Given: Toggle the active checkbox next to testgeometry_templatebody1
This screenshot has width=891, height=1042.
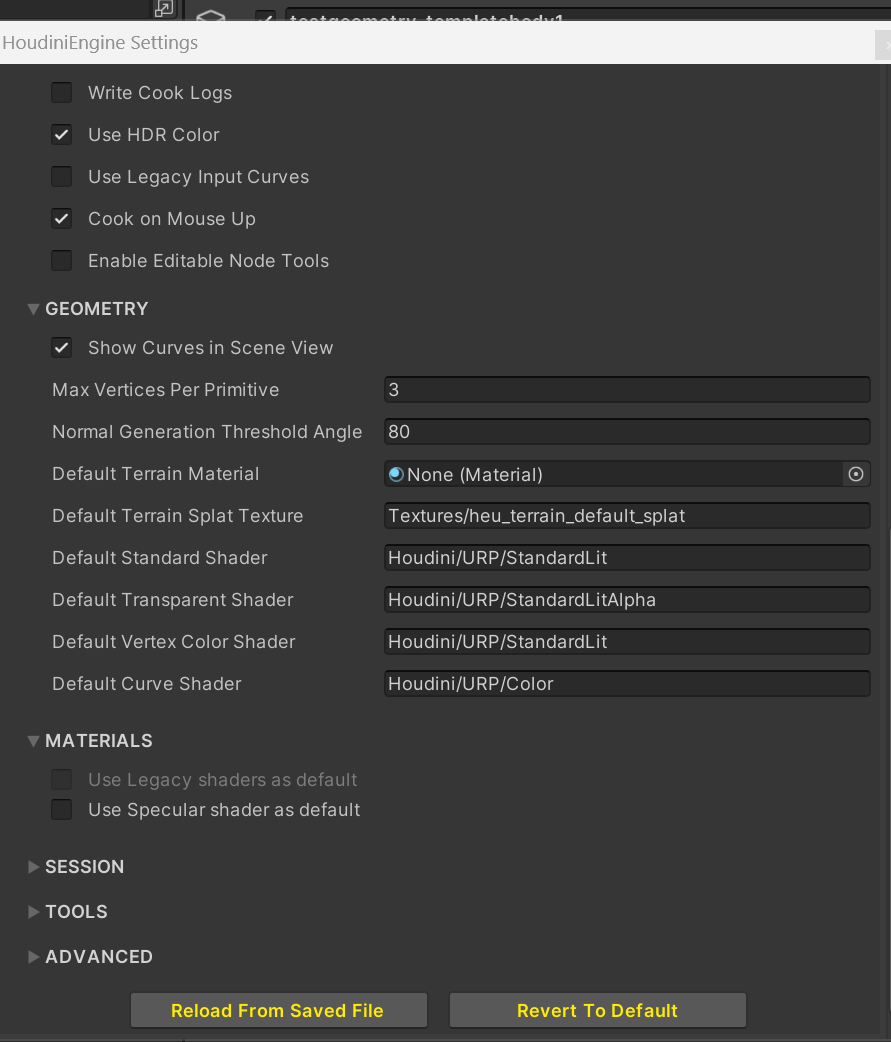Looking at the screenshot, I should point(265,15).
